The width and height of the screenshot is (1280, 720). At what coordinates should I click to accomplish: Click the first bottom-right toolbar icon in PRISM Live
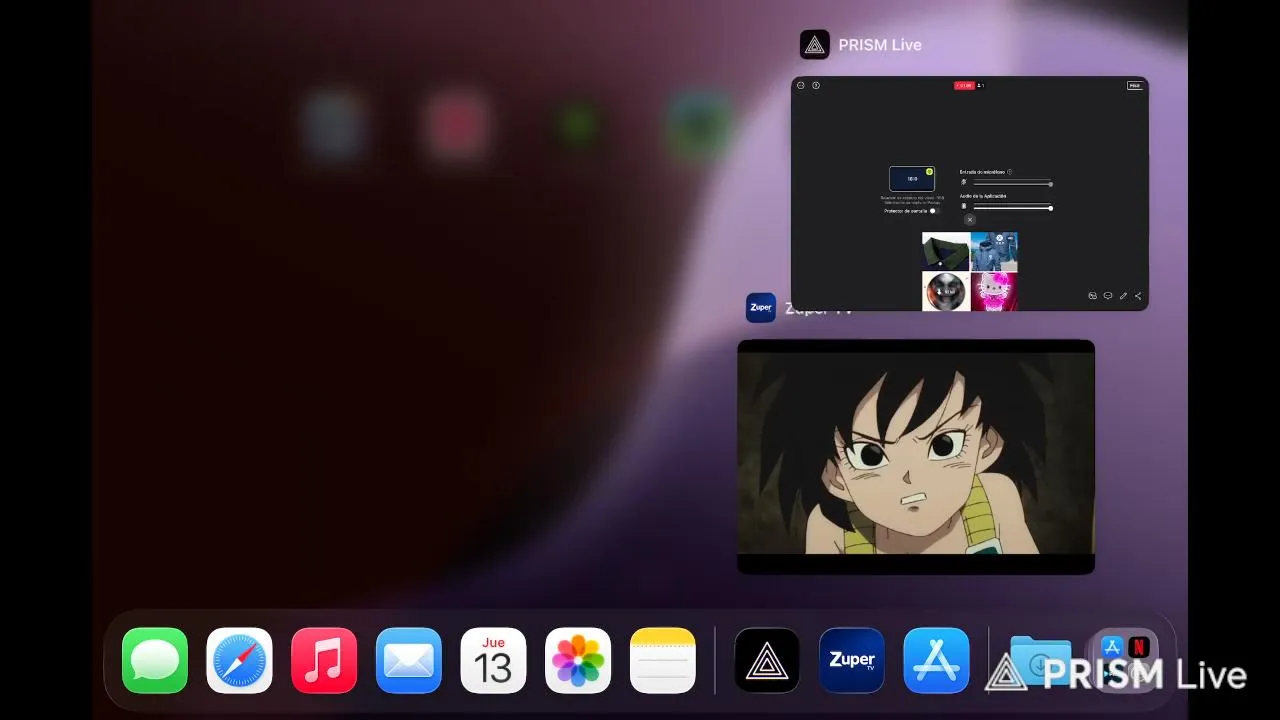[x=1093, y=296]
